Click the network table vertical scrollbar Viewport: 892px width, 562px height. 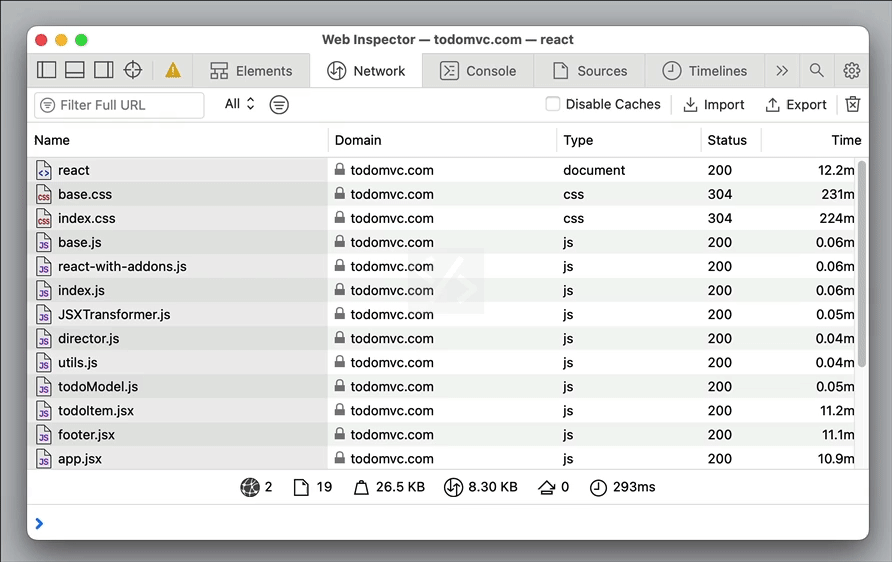(x=861, y=265)
